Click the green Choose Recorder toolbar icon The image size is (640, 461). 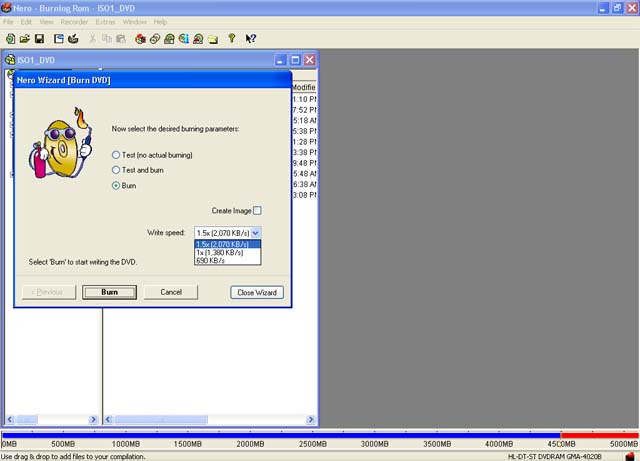click(x=232, y=38)
